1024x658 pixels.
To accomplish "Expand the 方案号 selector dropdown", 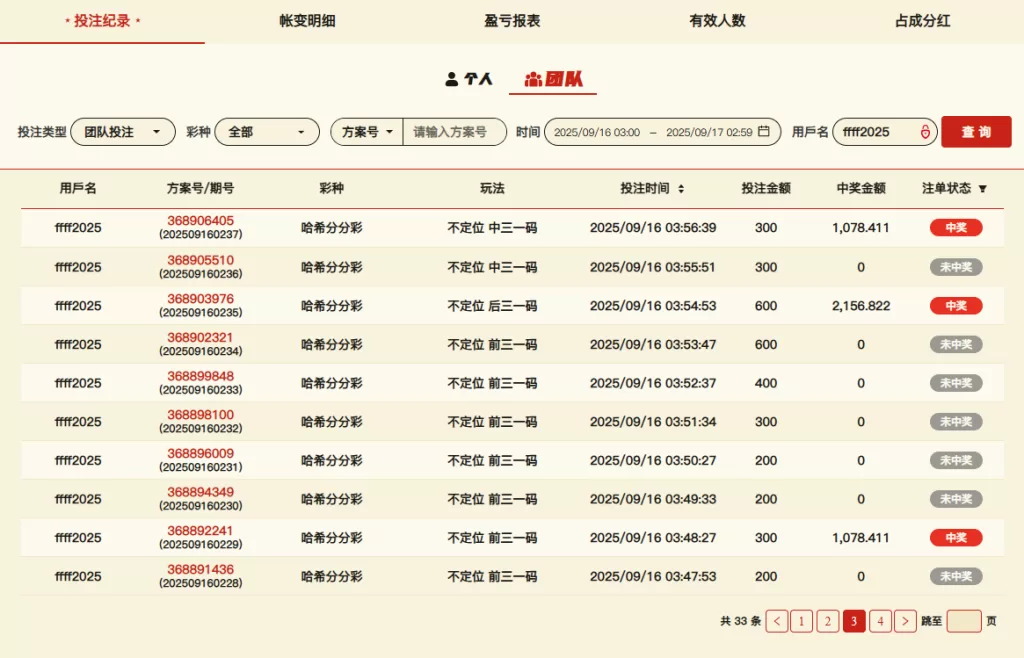I will coord(367,132).
